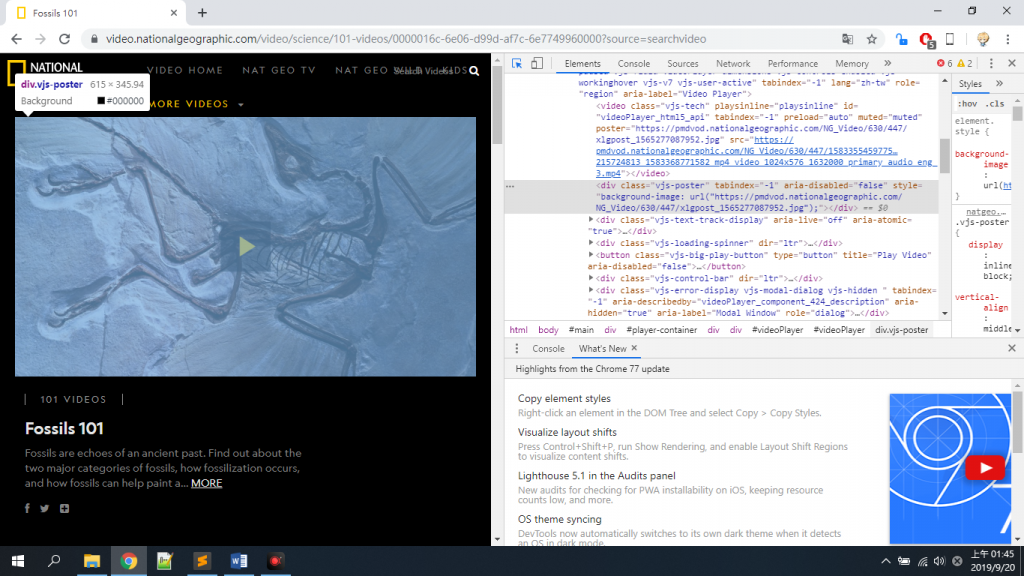
Task: Share the video on Facebook
Action: (x=27, y=508)
